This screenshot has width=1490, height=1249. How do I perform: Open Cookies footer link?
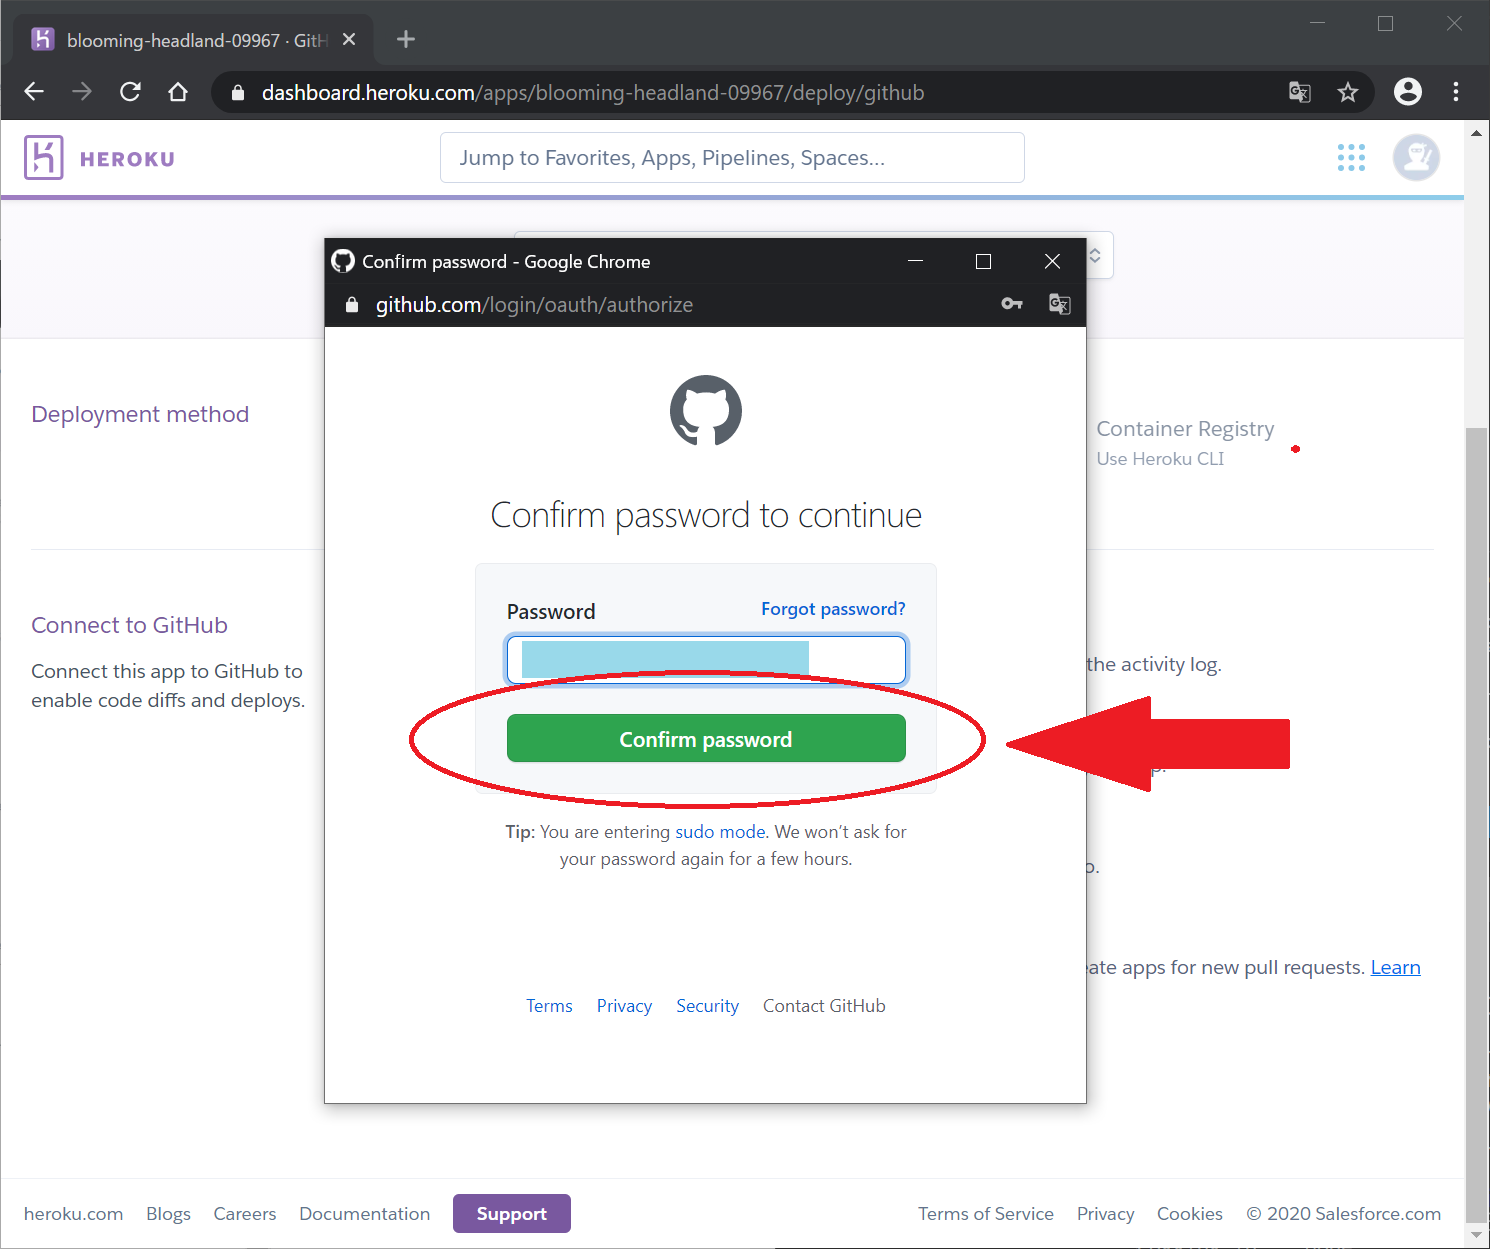(1190, 1213)
